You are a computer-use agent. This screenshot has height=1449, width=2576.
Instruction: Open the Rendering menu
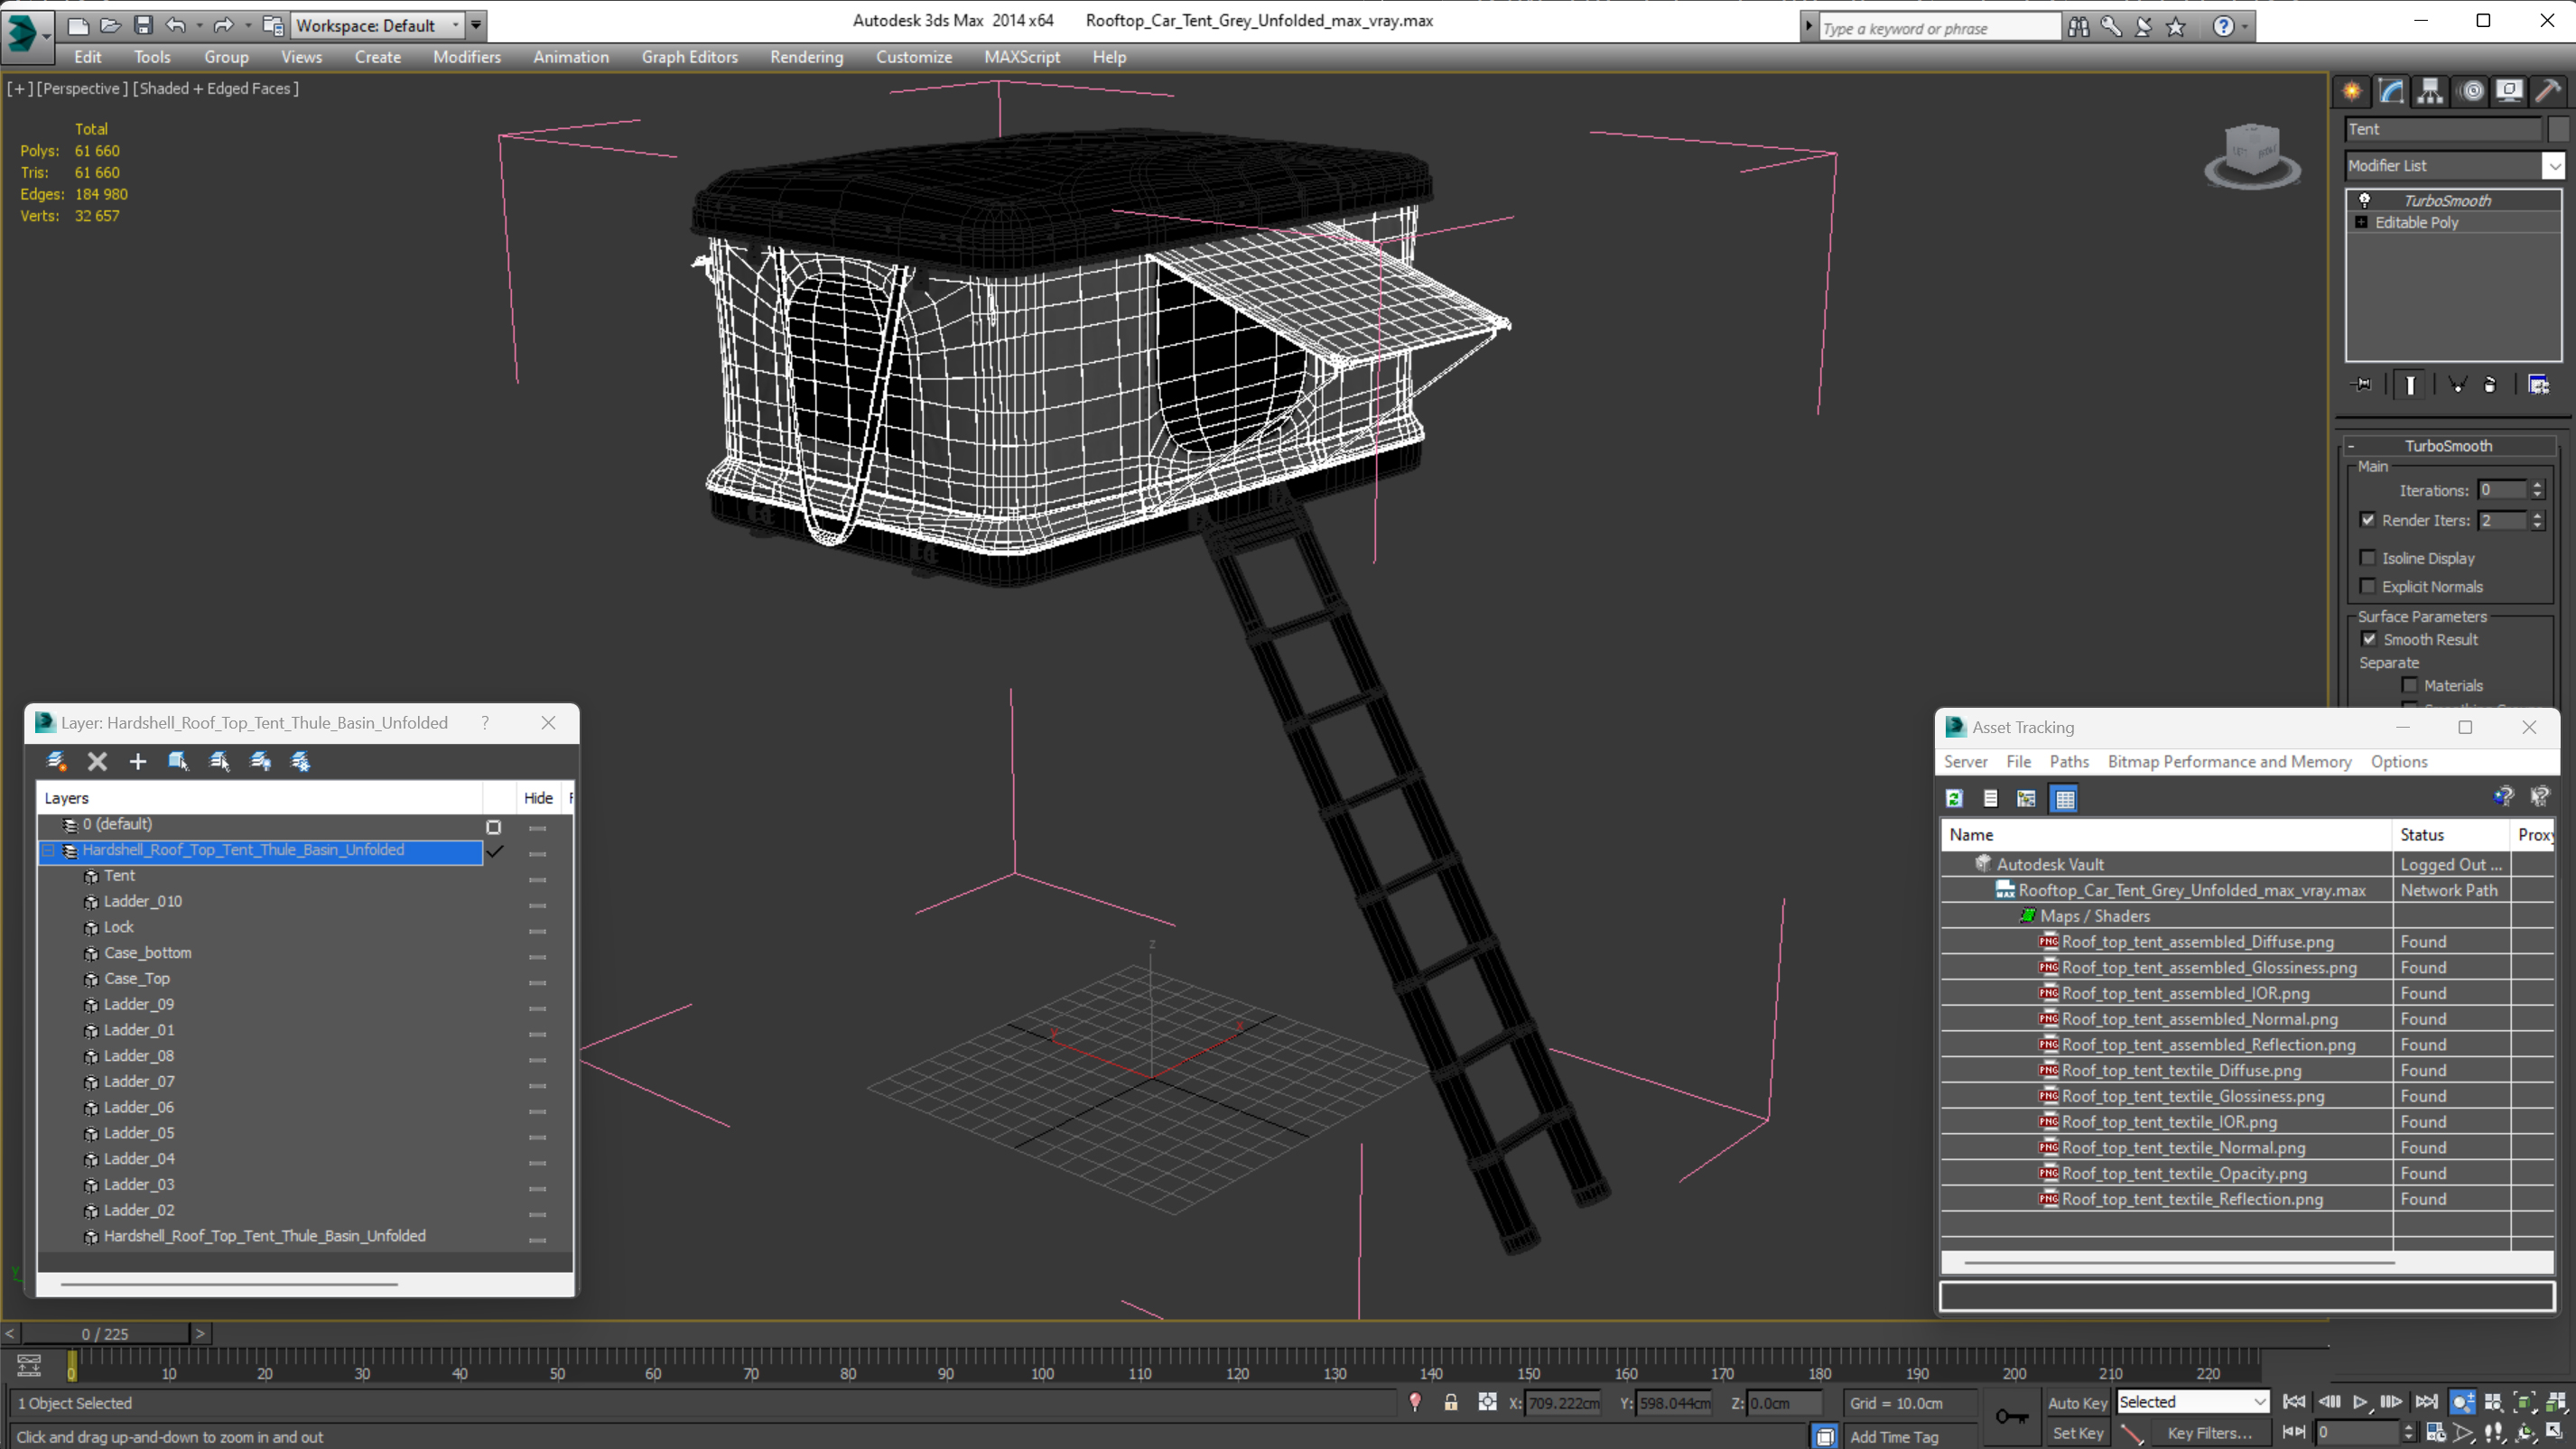click(806, 57)
